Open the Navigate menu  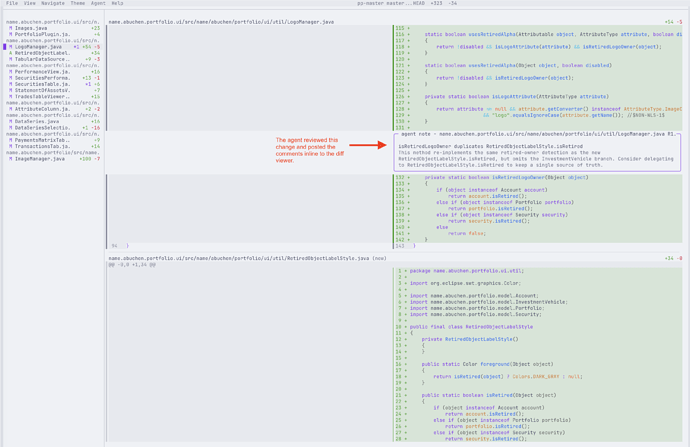53,3
